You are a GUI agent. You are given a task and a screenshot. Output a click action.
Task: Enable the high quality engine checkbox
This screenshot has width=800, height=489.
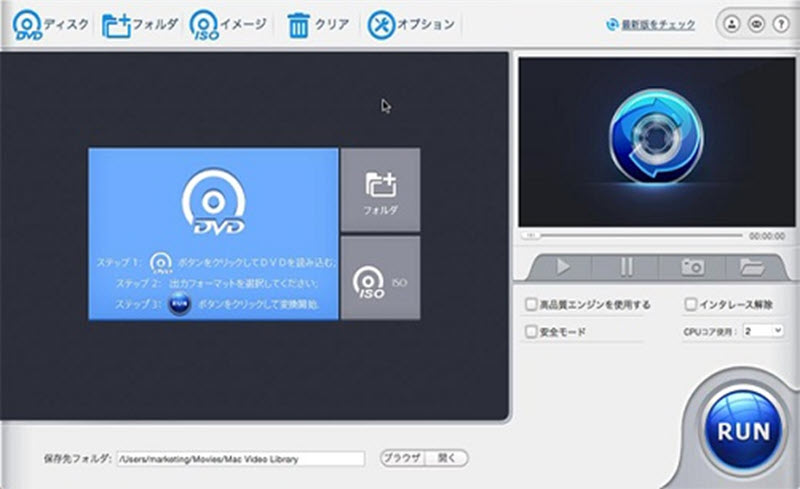[531, 304]
